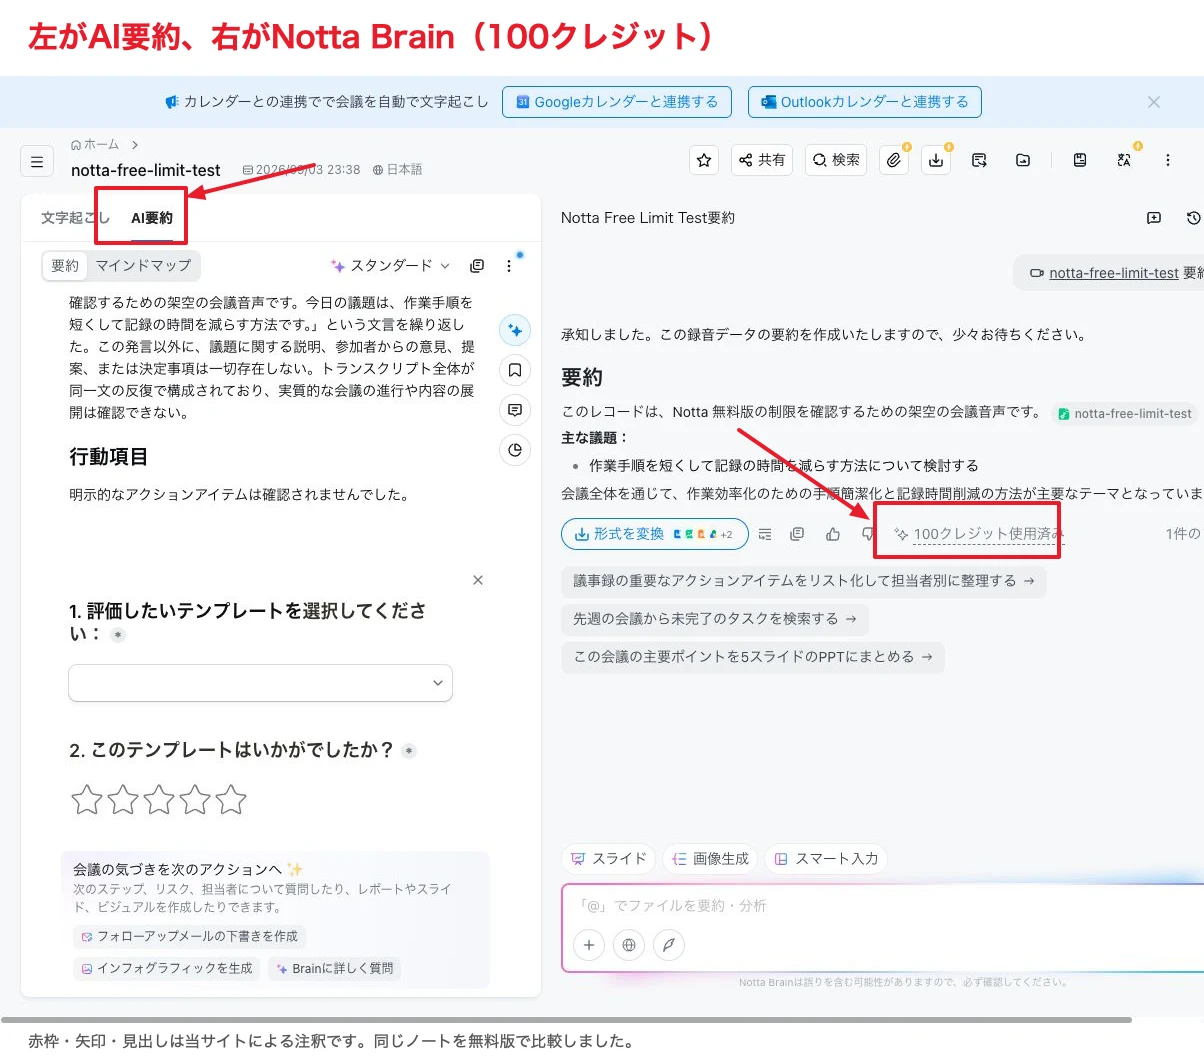Open the vertical three-dot menu in header
The width and height of the screenshot is (1204, 1061).
pyautogui.click(x=1167, y=160)
